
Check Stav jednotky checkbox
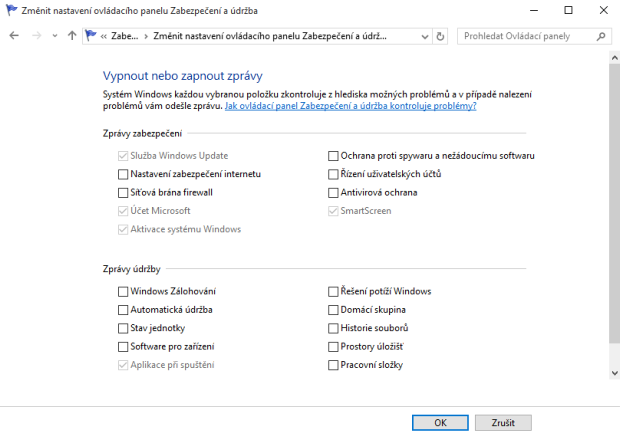pos(123,328)
